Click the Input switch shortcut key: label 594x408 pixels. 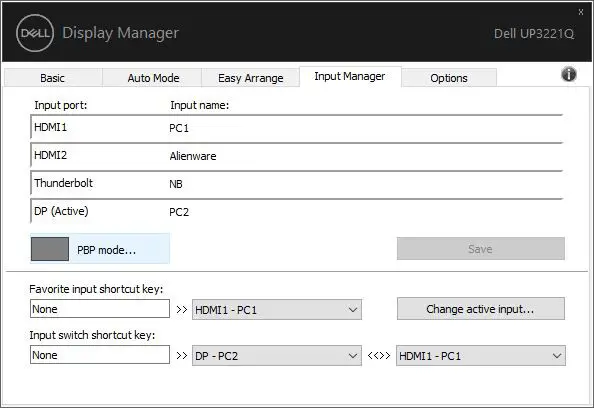pos(92,335)
